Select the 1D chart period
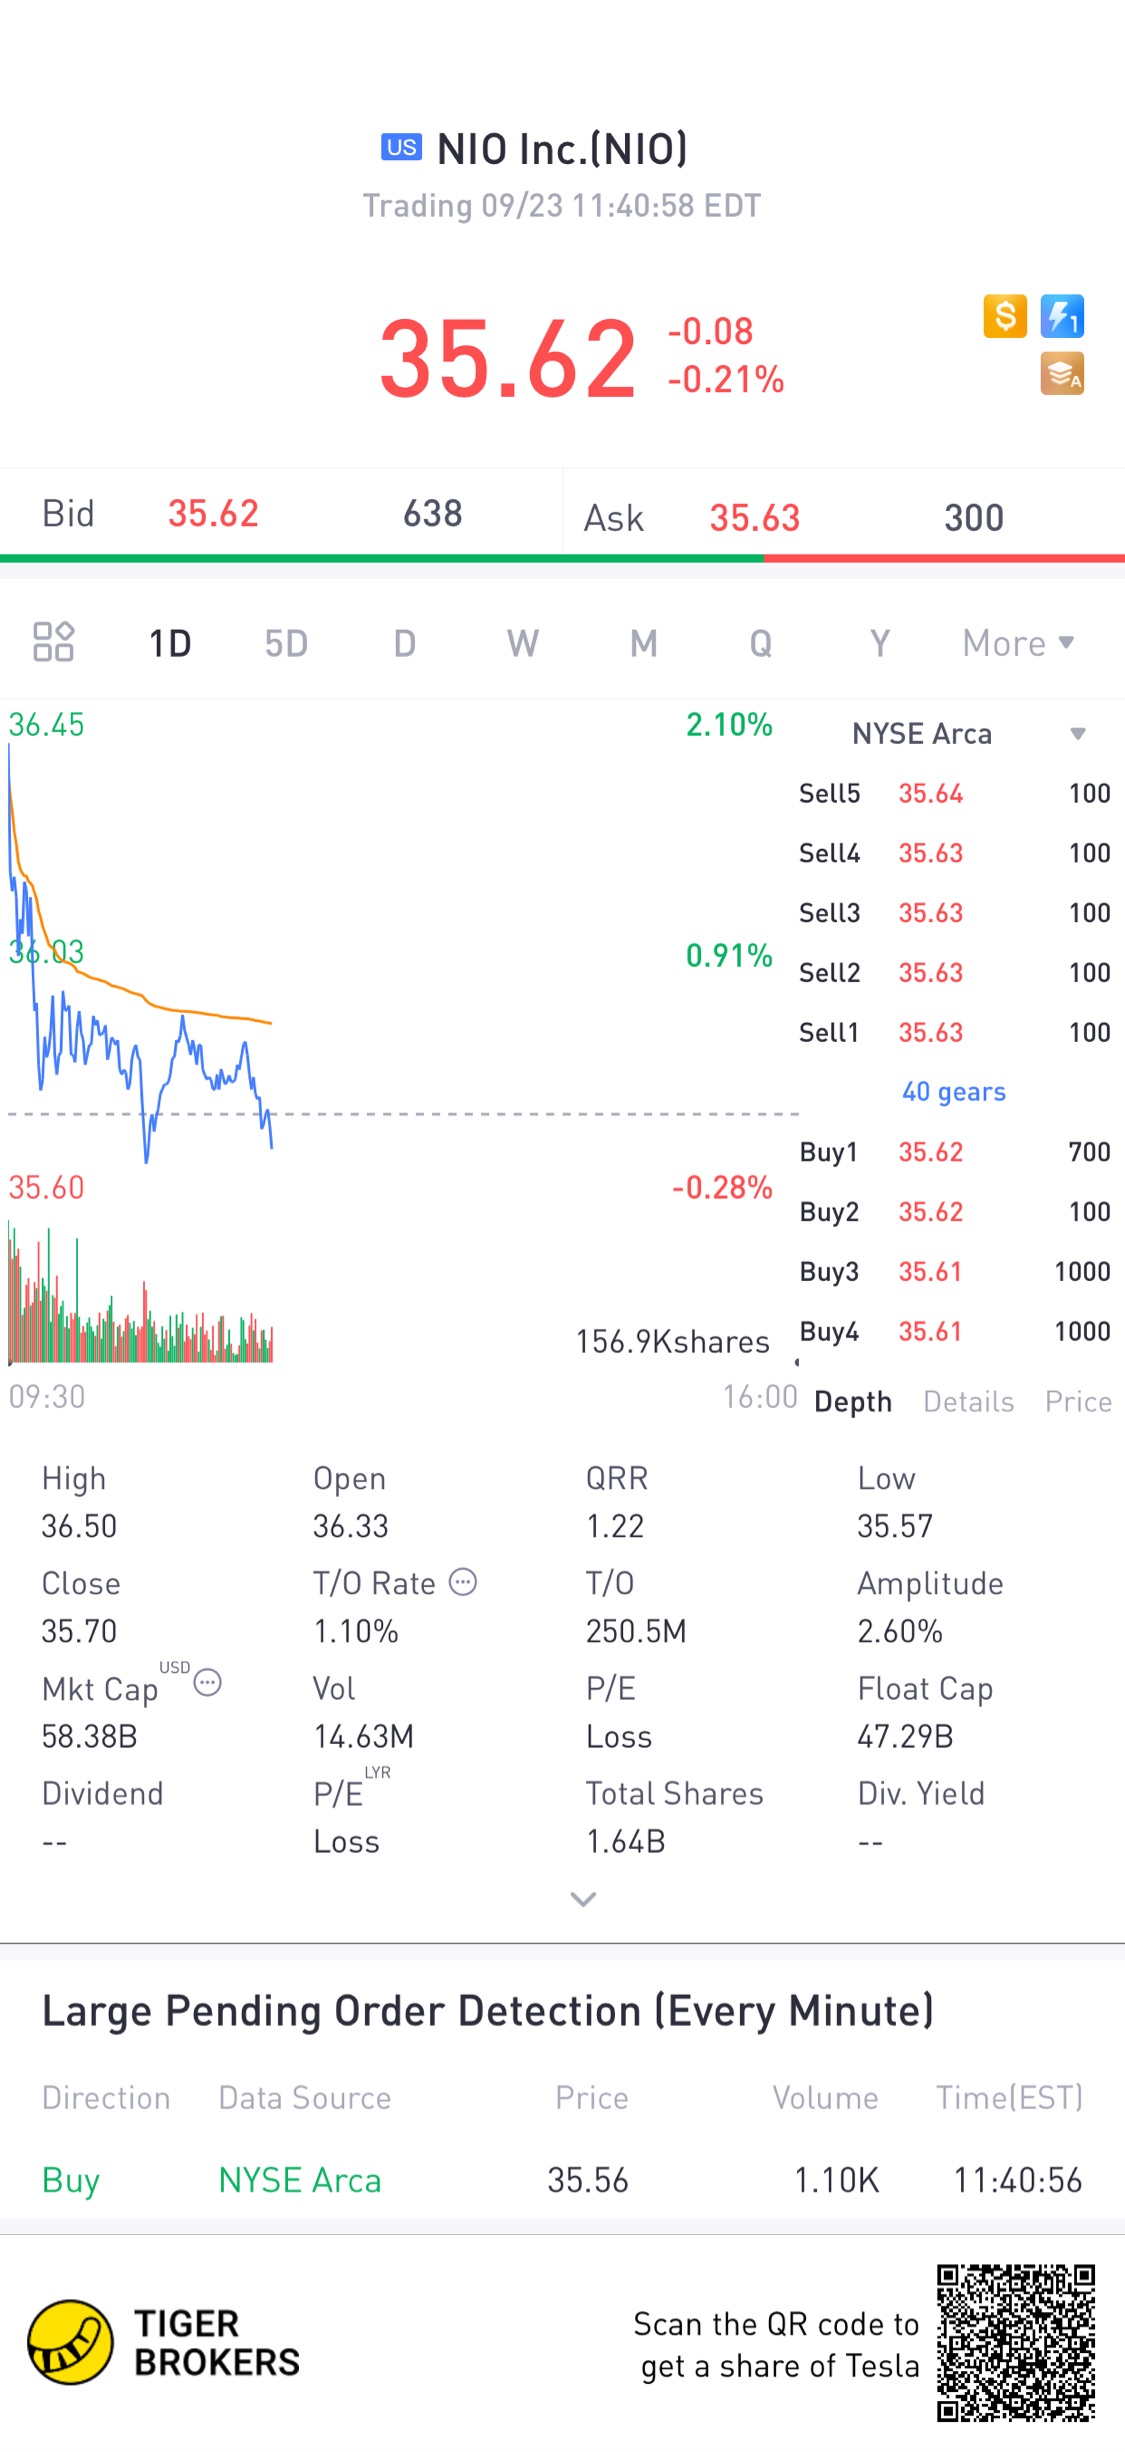The height and width of the screenshot is (2452, 1125). (170, 643)
